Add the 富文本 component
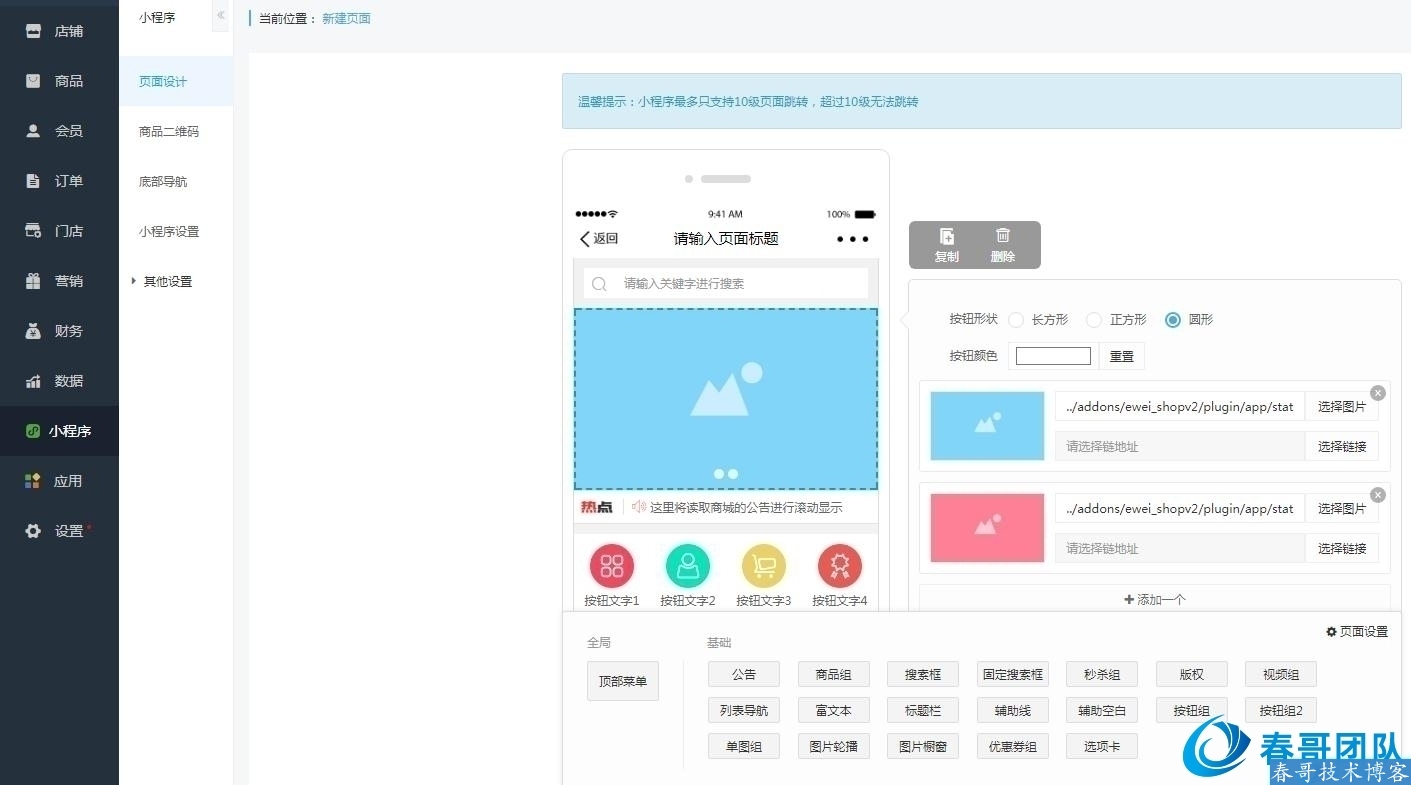The height and width of the screenshot is (785, 1411). point(834,710)
